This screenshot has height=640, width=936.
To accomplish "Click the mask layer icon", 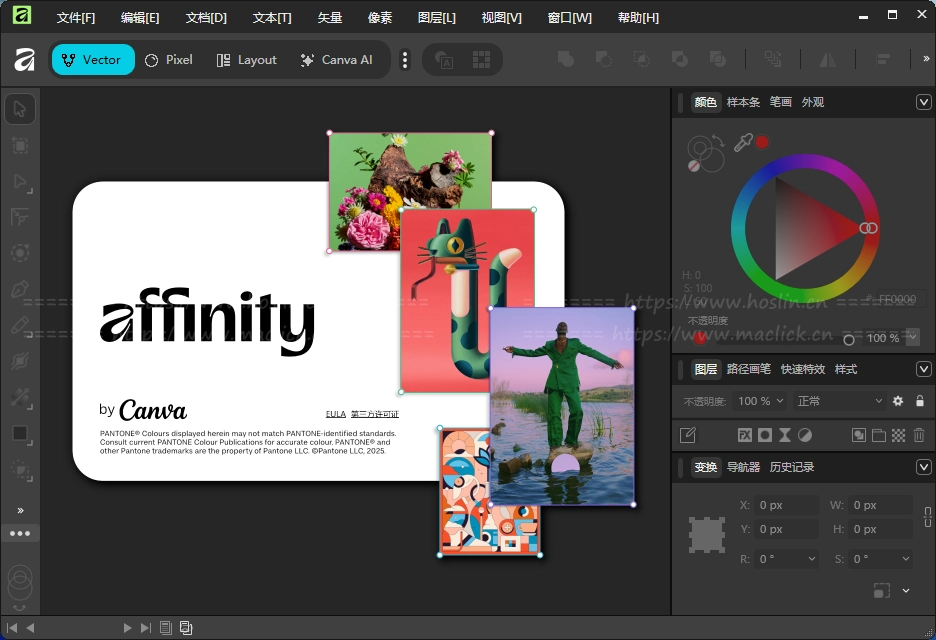I will point(765,435).
